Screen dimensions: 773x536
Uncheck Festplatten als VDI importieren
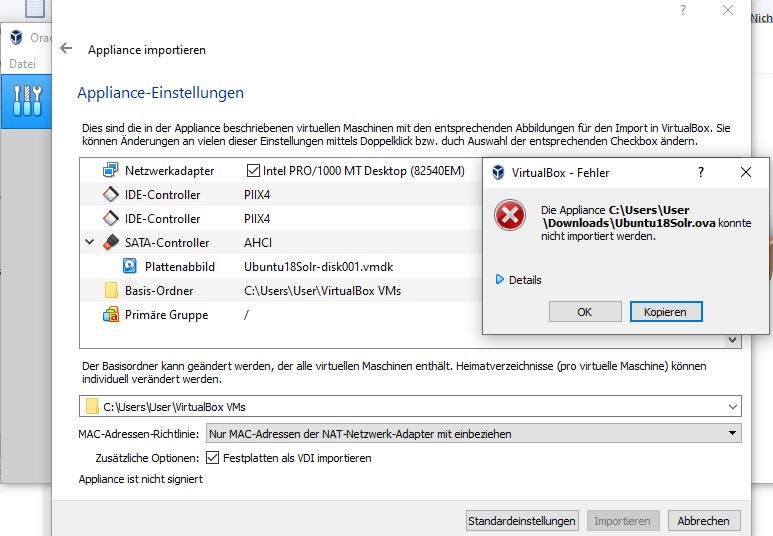coord(212,458)
